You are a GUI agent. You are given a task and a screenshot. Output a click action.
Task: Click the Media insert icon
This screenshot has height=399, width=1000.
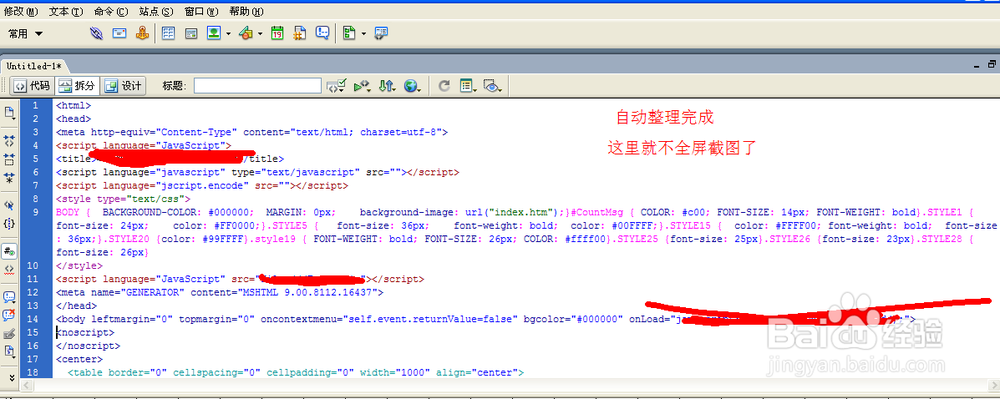coord(246,34)
